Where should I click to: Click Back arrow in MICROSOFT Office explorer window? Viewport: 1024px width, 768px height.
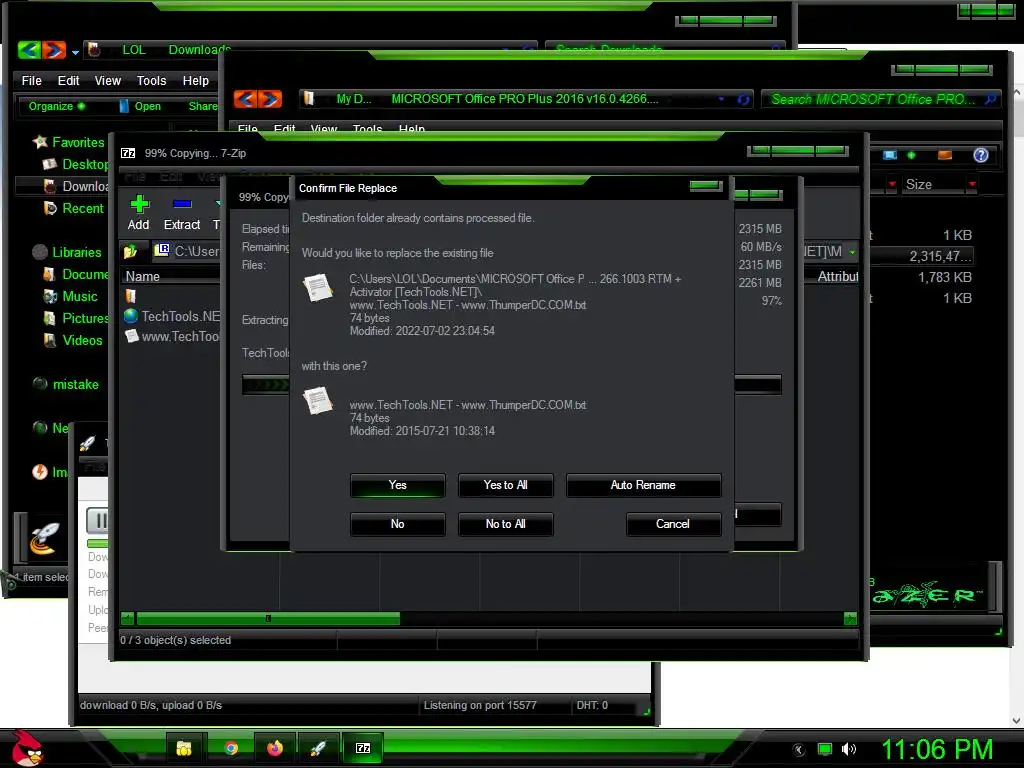tap(245, 99)
